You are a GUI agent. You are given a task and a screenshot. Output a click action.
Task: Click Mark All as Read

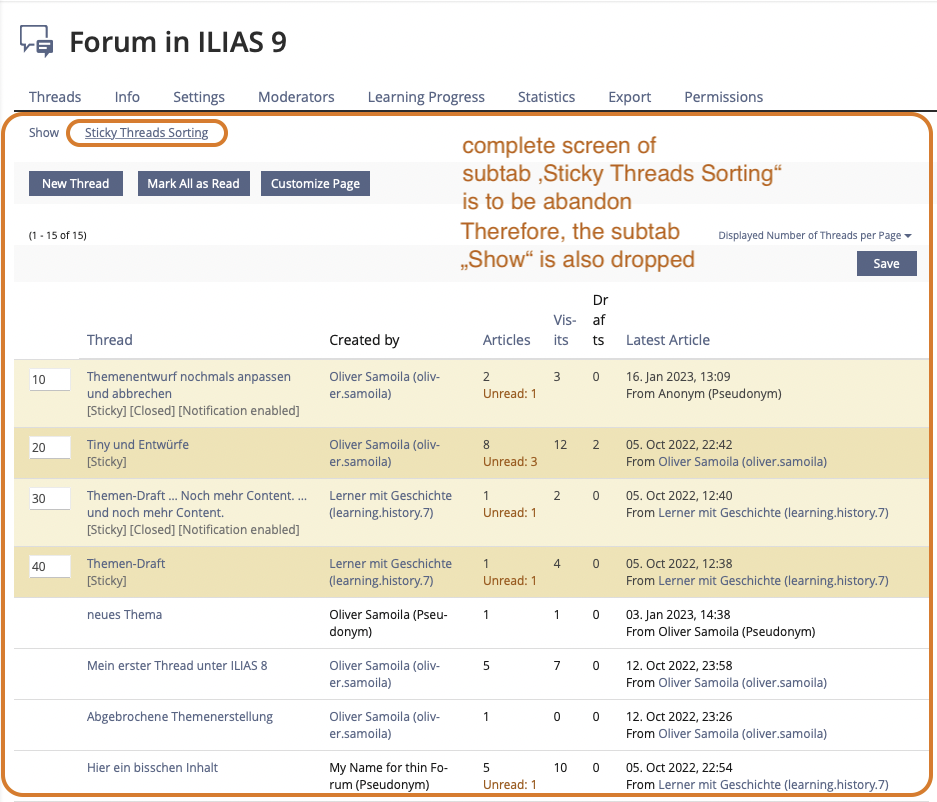point(193,184)
